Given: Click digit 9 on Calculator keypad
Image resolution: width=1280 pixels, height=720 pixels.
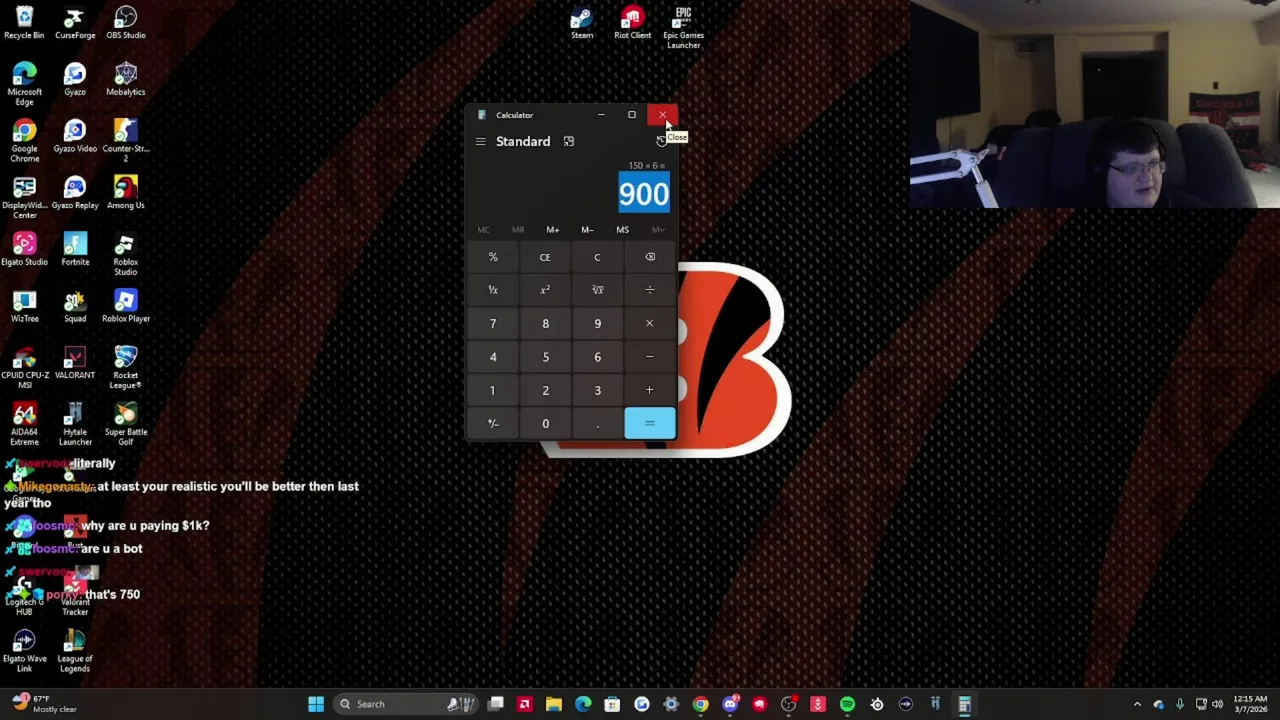Looking at the screenshot, I should tap(597, 323).
